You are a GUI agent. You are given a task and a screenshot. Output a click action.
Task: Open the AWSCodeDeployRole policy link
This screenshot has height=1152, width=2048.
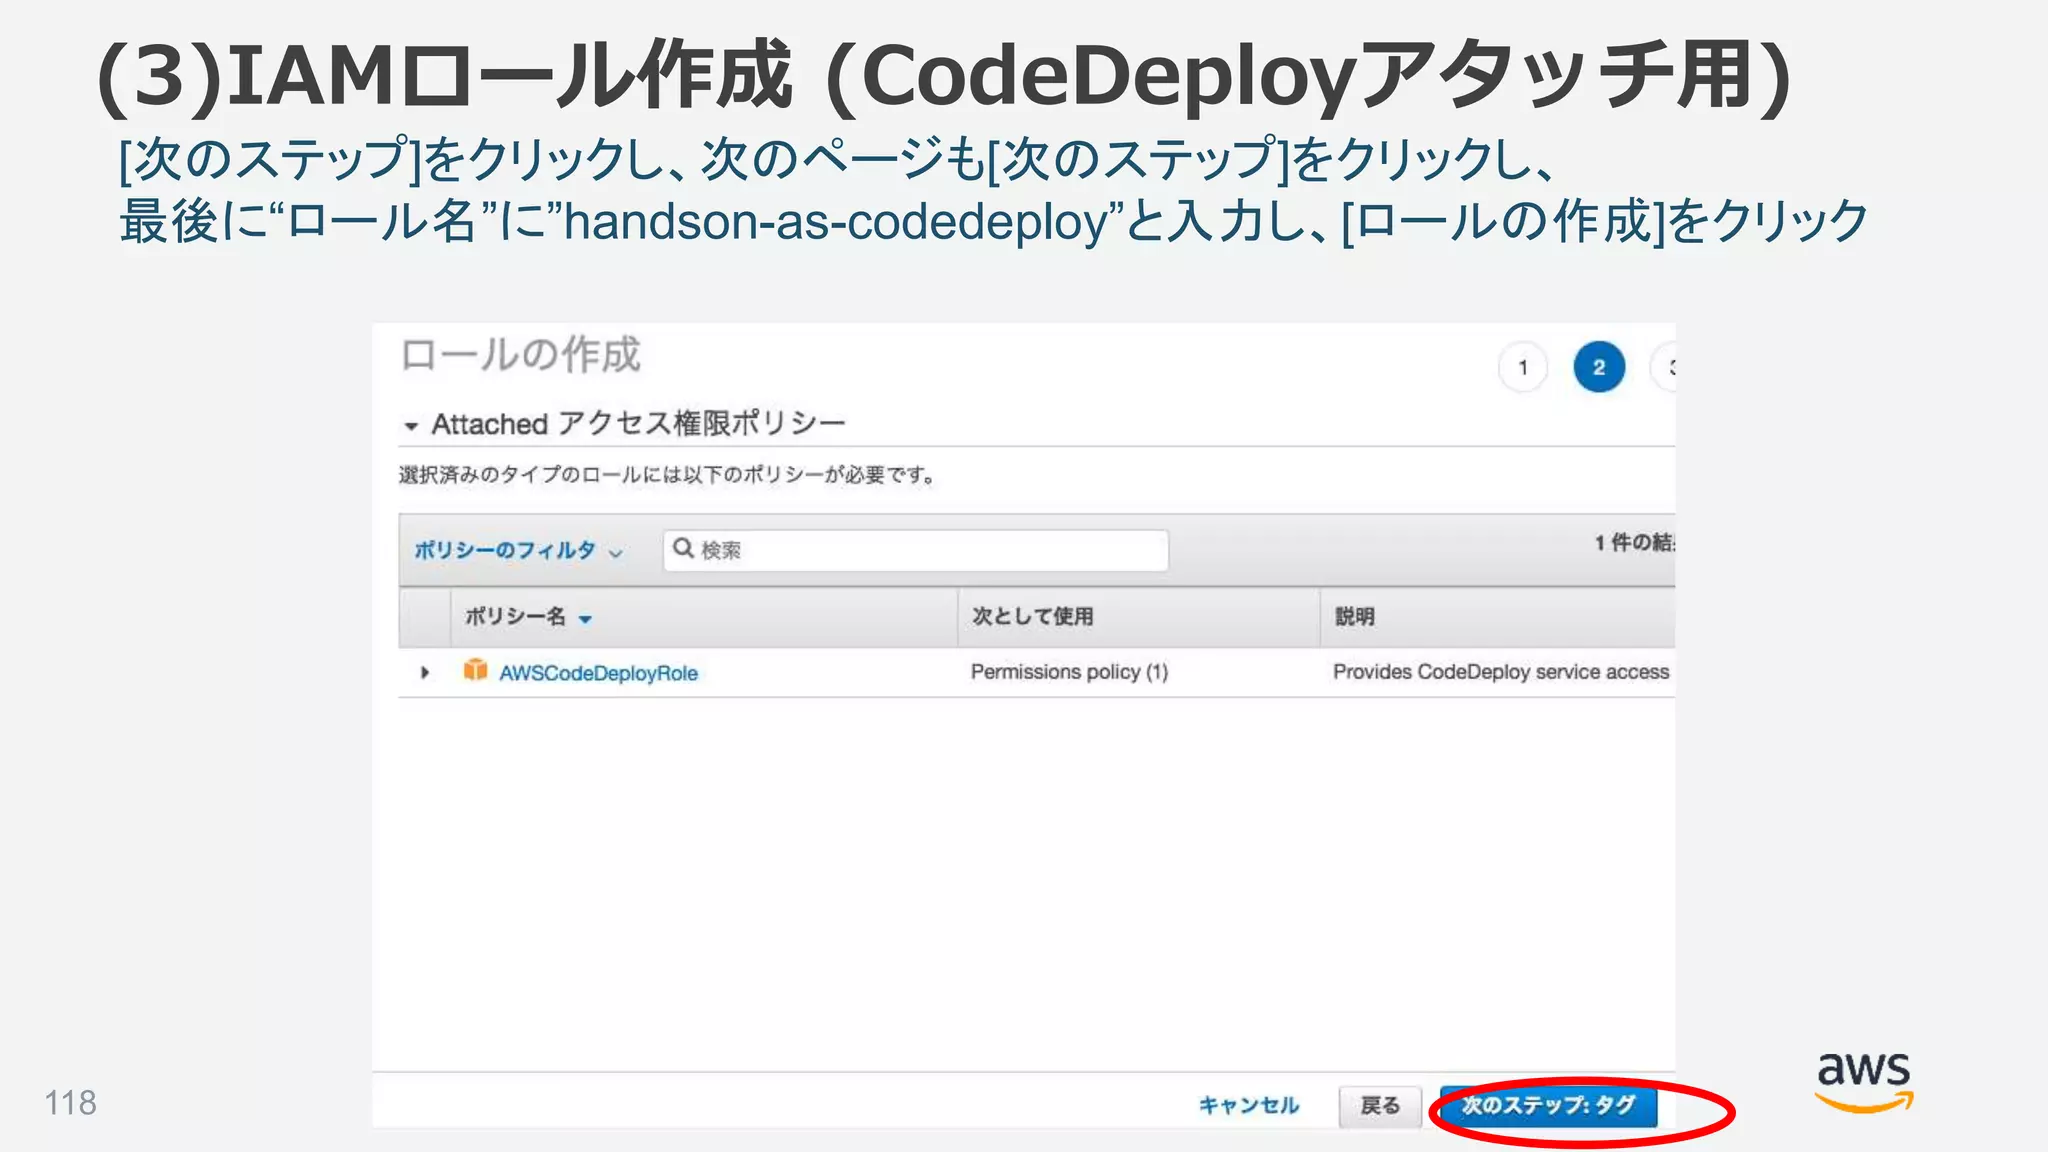click(598, 673)
